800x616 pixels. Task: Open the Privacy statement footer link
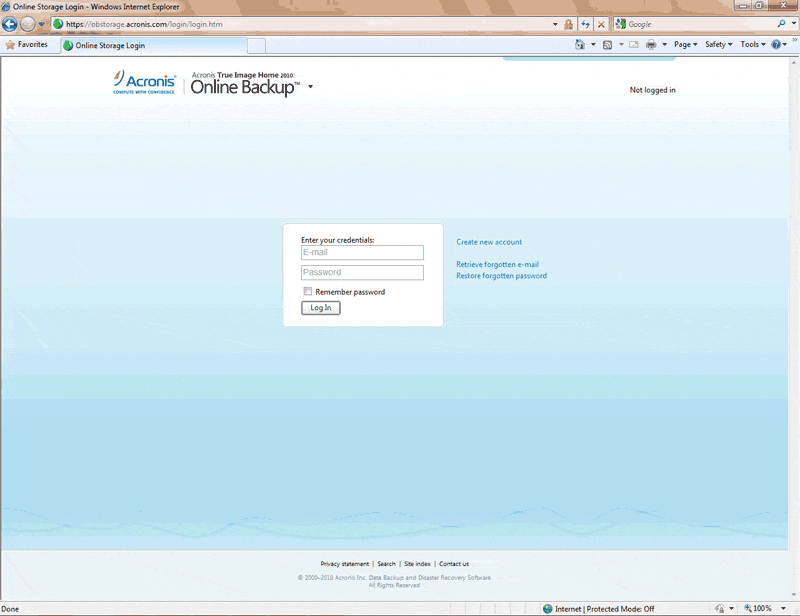coord(344,564)
